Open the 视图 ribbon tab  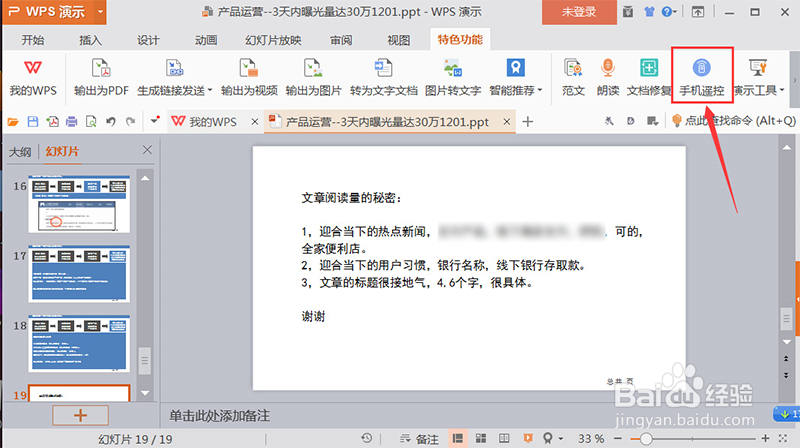398,40
